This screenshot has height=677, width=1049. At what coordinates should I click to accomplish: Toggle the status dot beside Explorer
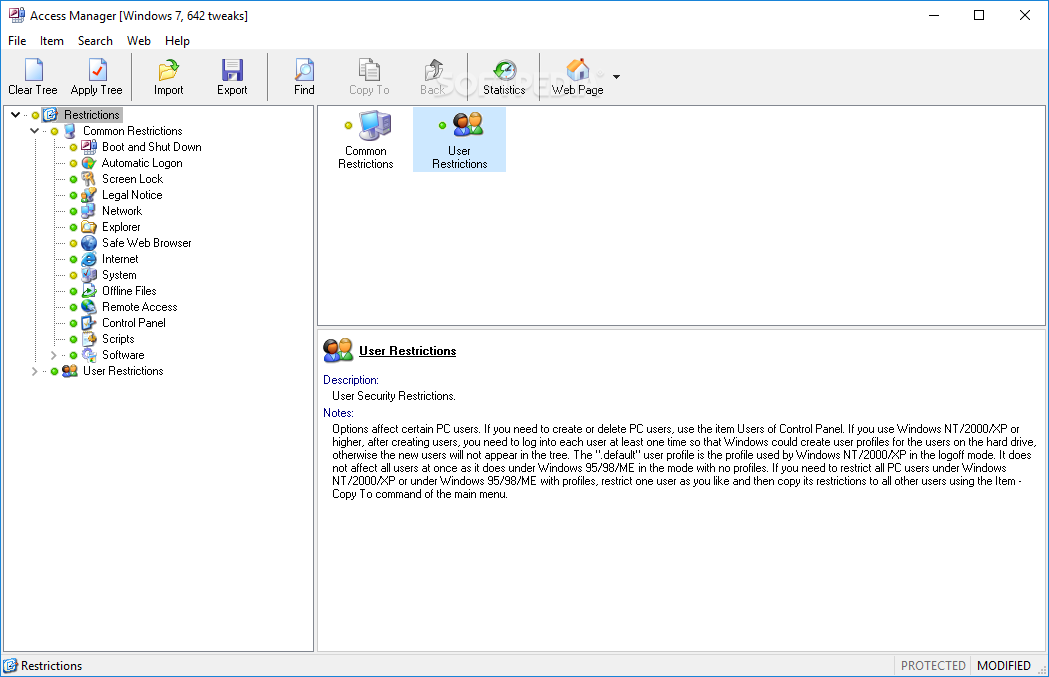74,227
